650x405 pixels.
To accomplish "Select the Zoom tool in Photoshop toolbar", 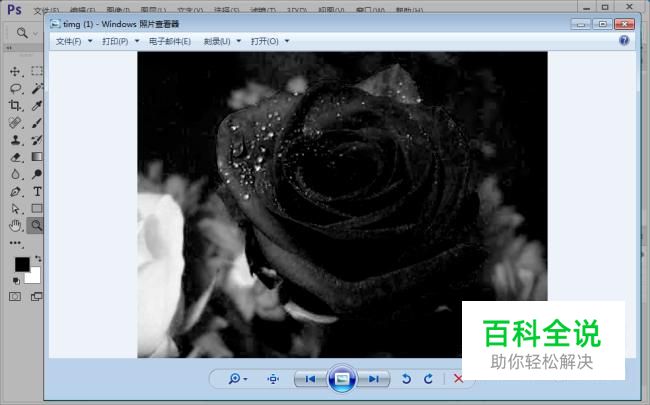I will [36, 226].
